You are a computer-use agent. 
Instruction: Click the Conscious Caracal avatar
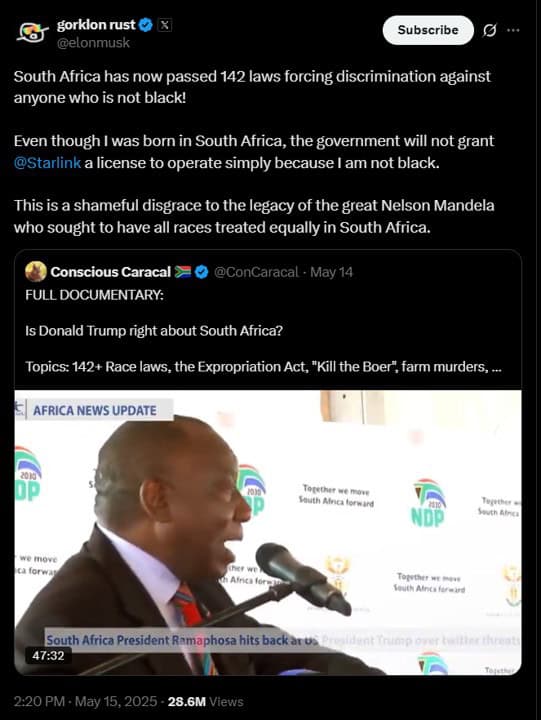[36, 271]
